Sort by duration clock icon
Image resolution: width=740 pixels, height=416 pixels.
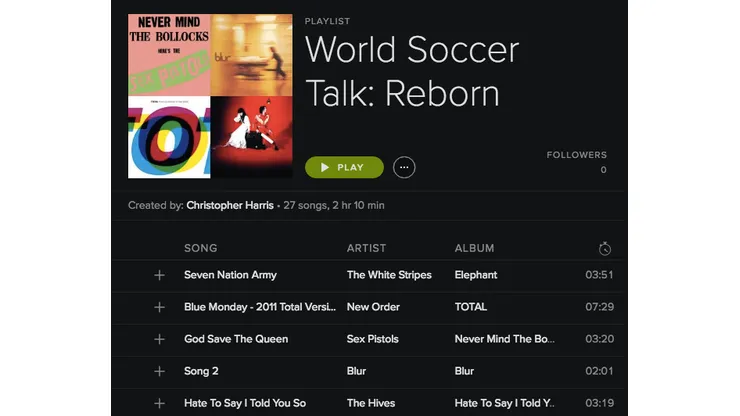coord(604,249)
